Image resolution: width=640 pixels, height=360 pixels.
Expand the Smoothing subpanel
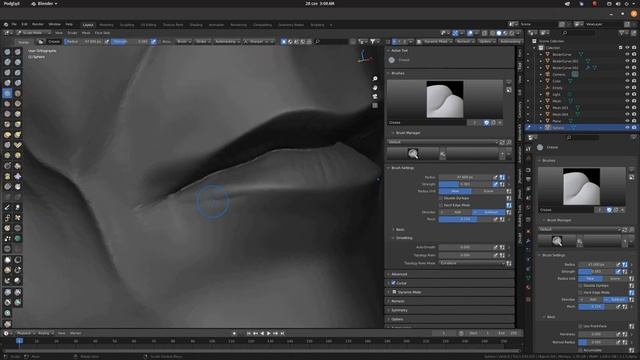[404, 238]
